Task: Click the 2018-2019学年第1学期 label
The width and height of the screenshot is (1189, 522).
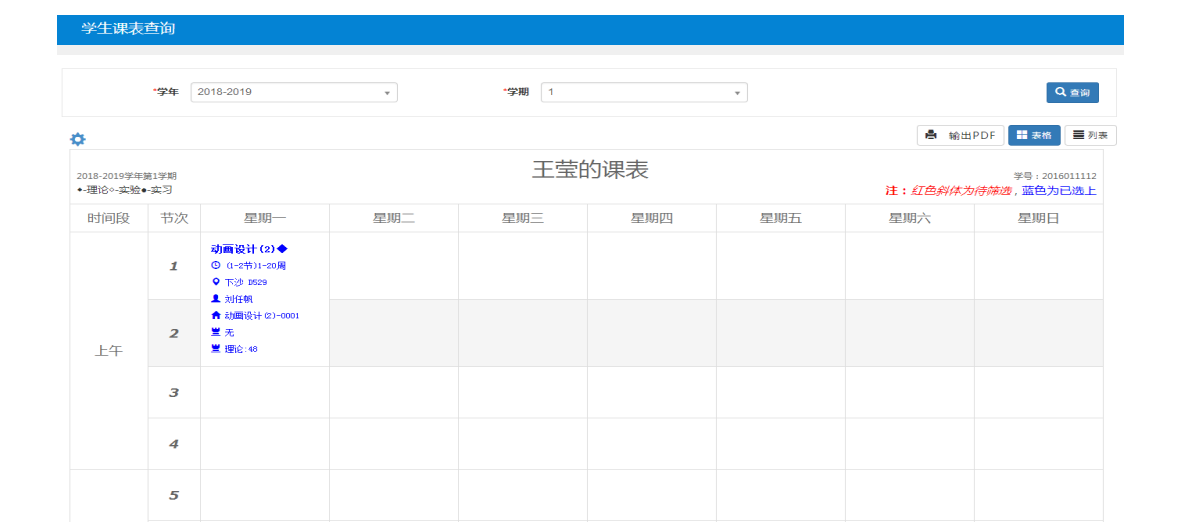Action: pyautogui.click(x=127, y=176)
